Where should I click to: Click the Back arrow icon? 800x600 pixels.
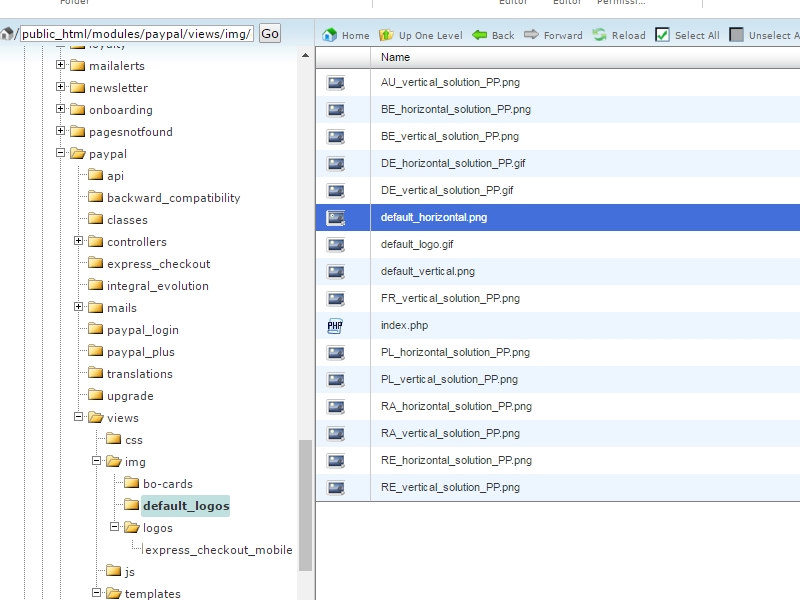coord(480,35)
